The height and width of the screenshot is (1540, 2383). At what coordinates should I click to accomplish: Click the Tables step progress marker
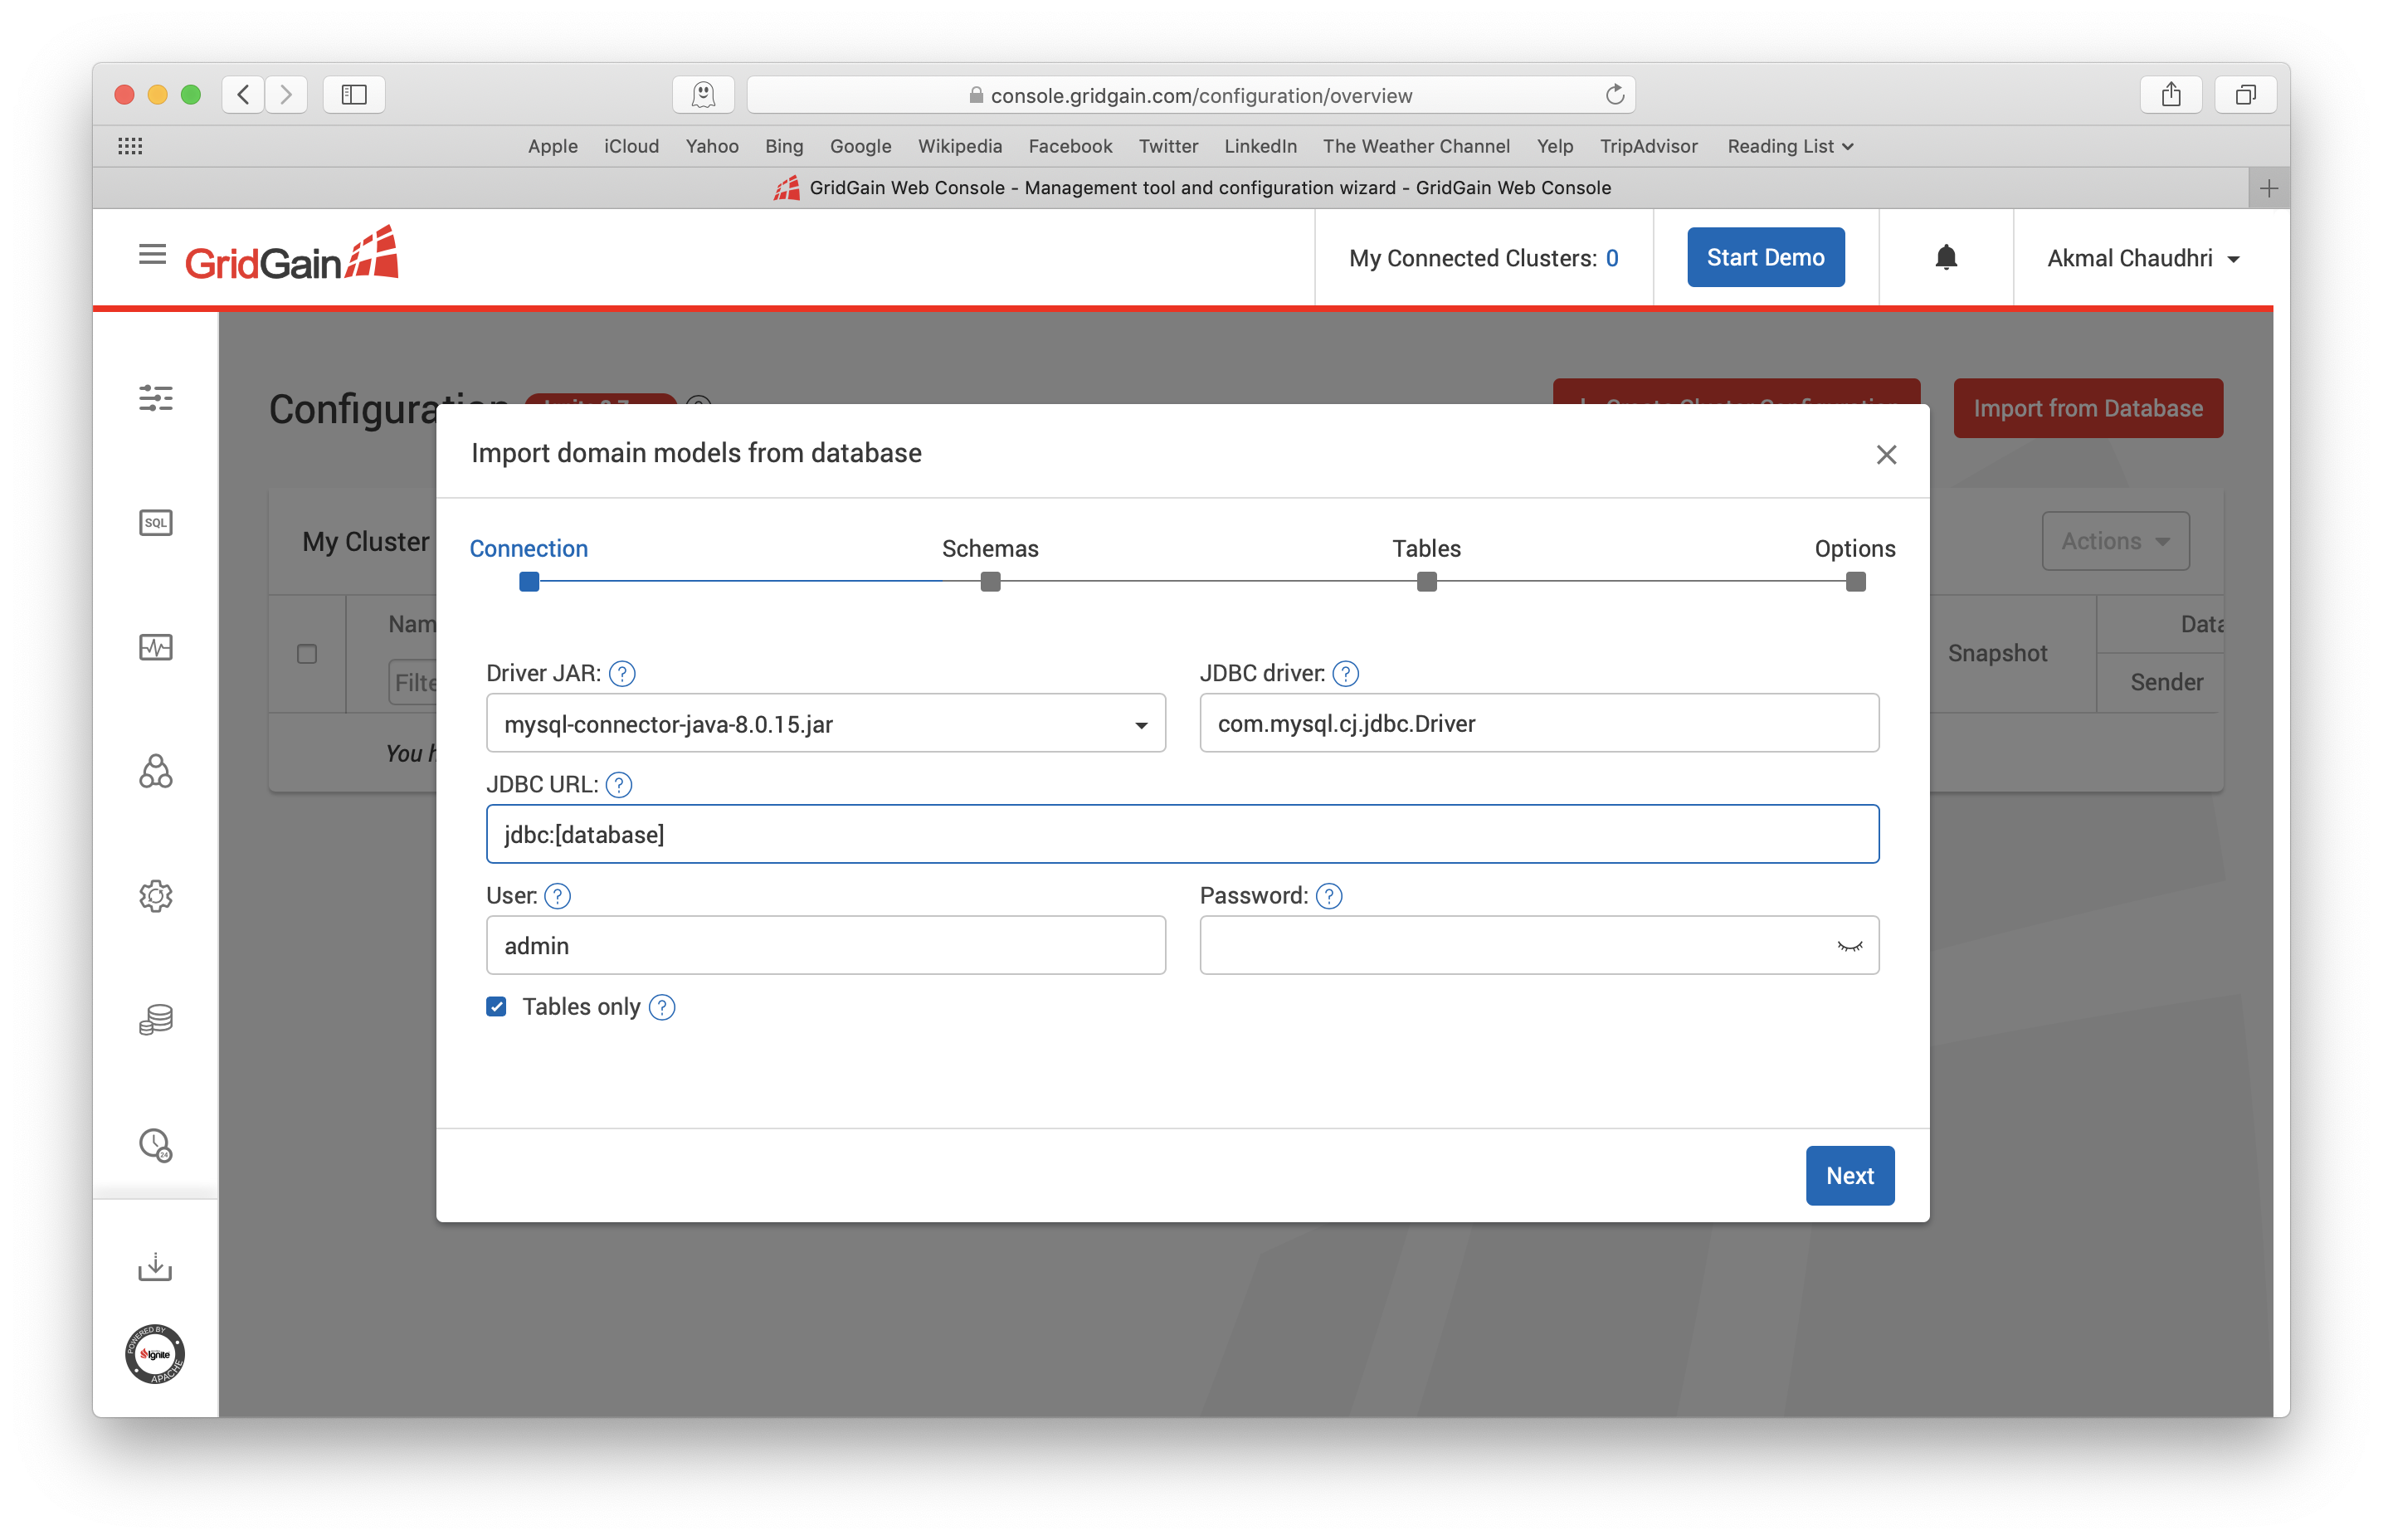1426,580
